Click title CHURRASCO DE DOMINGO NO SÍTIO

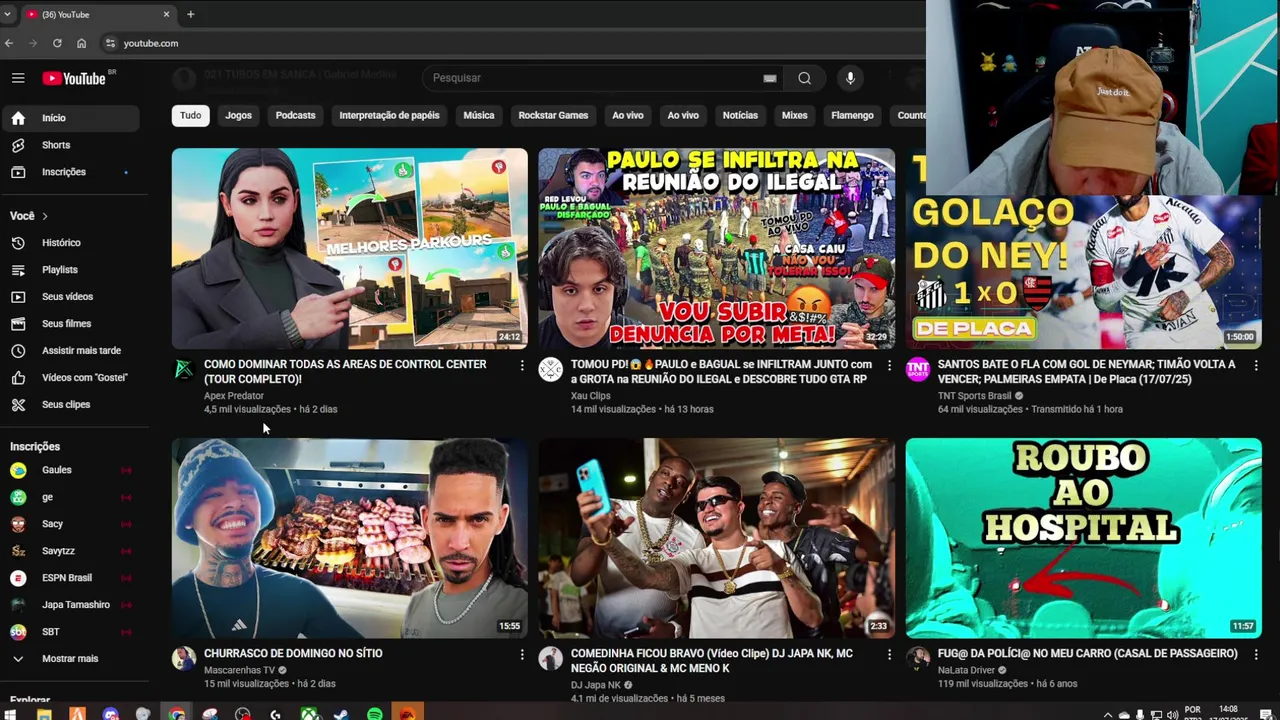tap(293, 653)
